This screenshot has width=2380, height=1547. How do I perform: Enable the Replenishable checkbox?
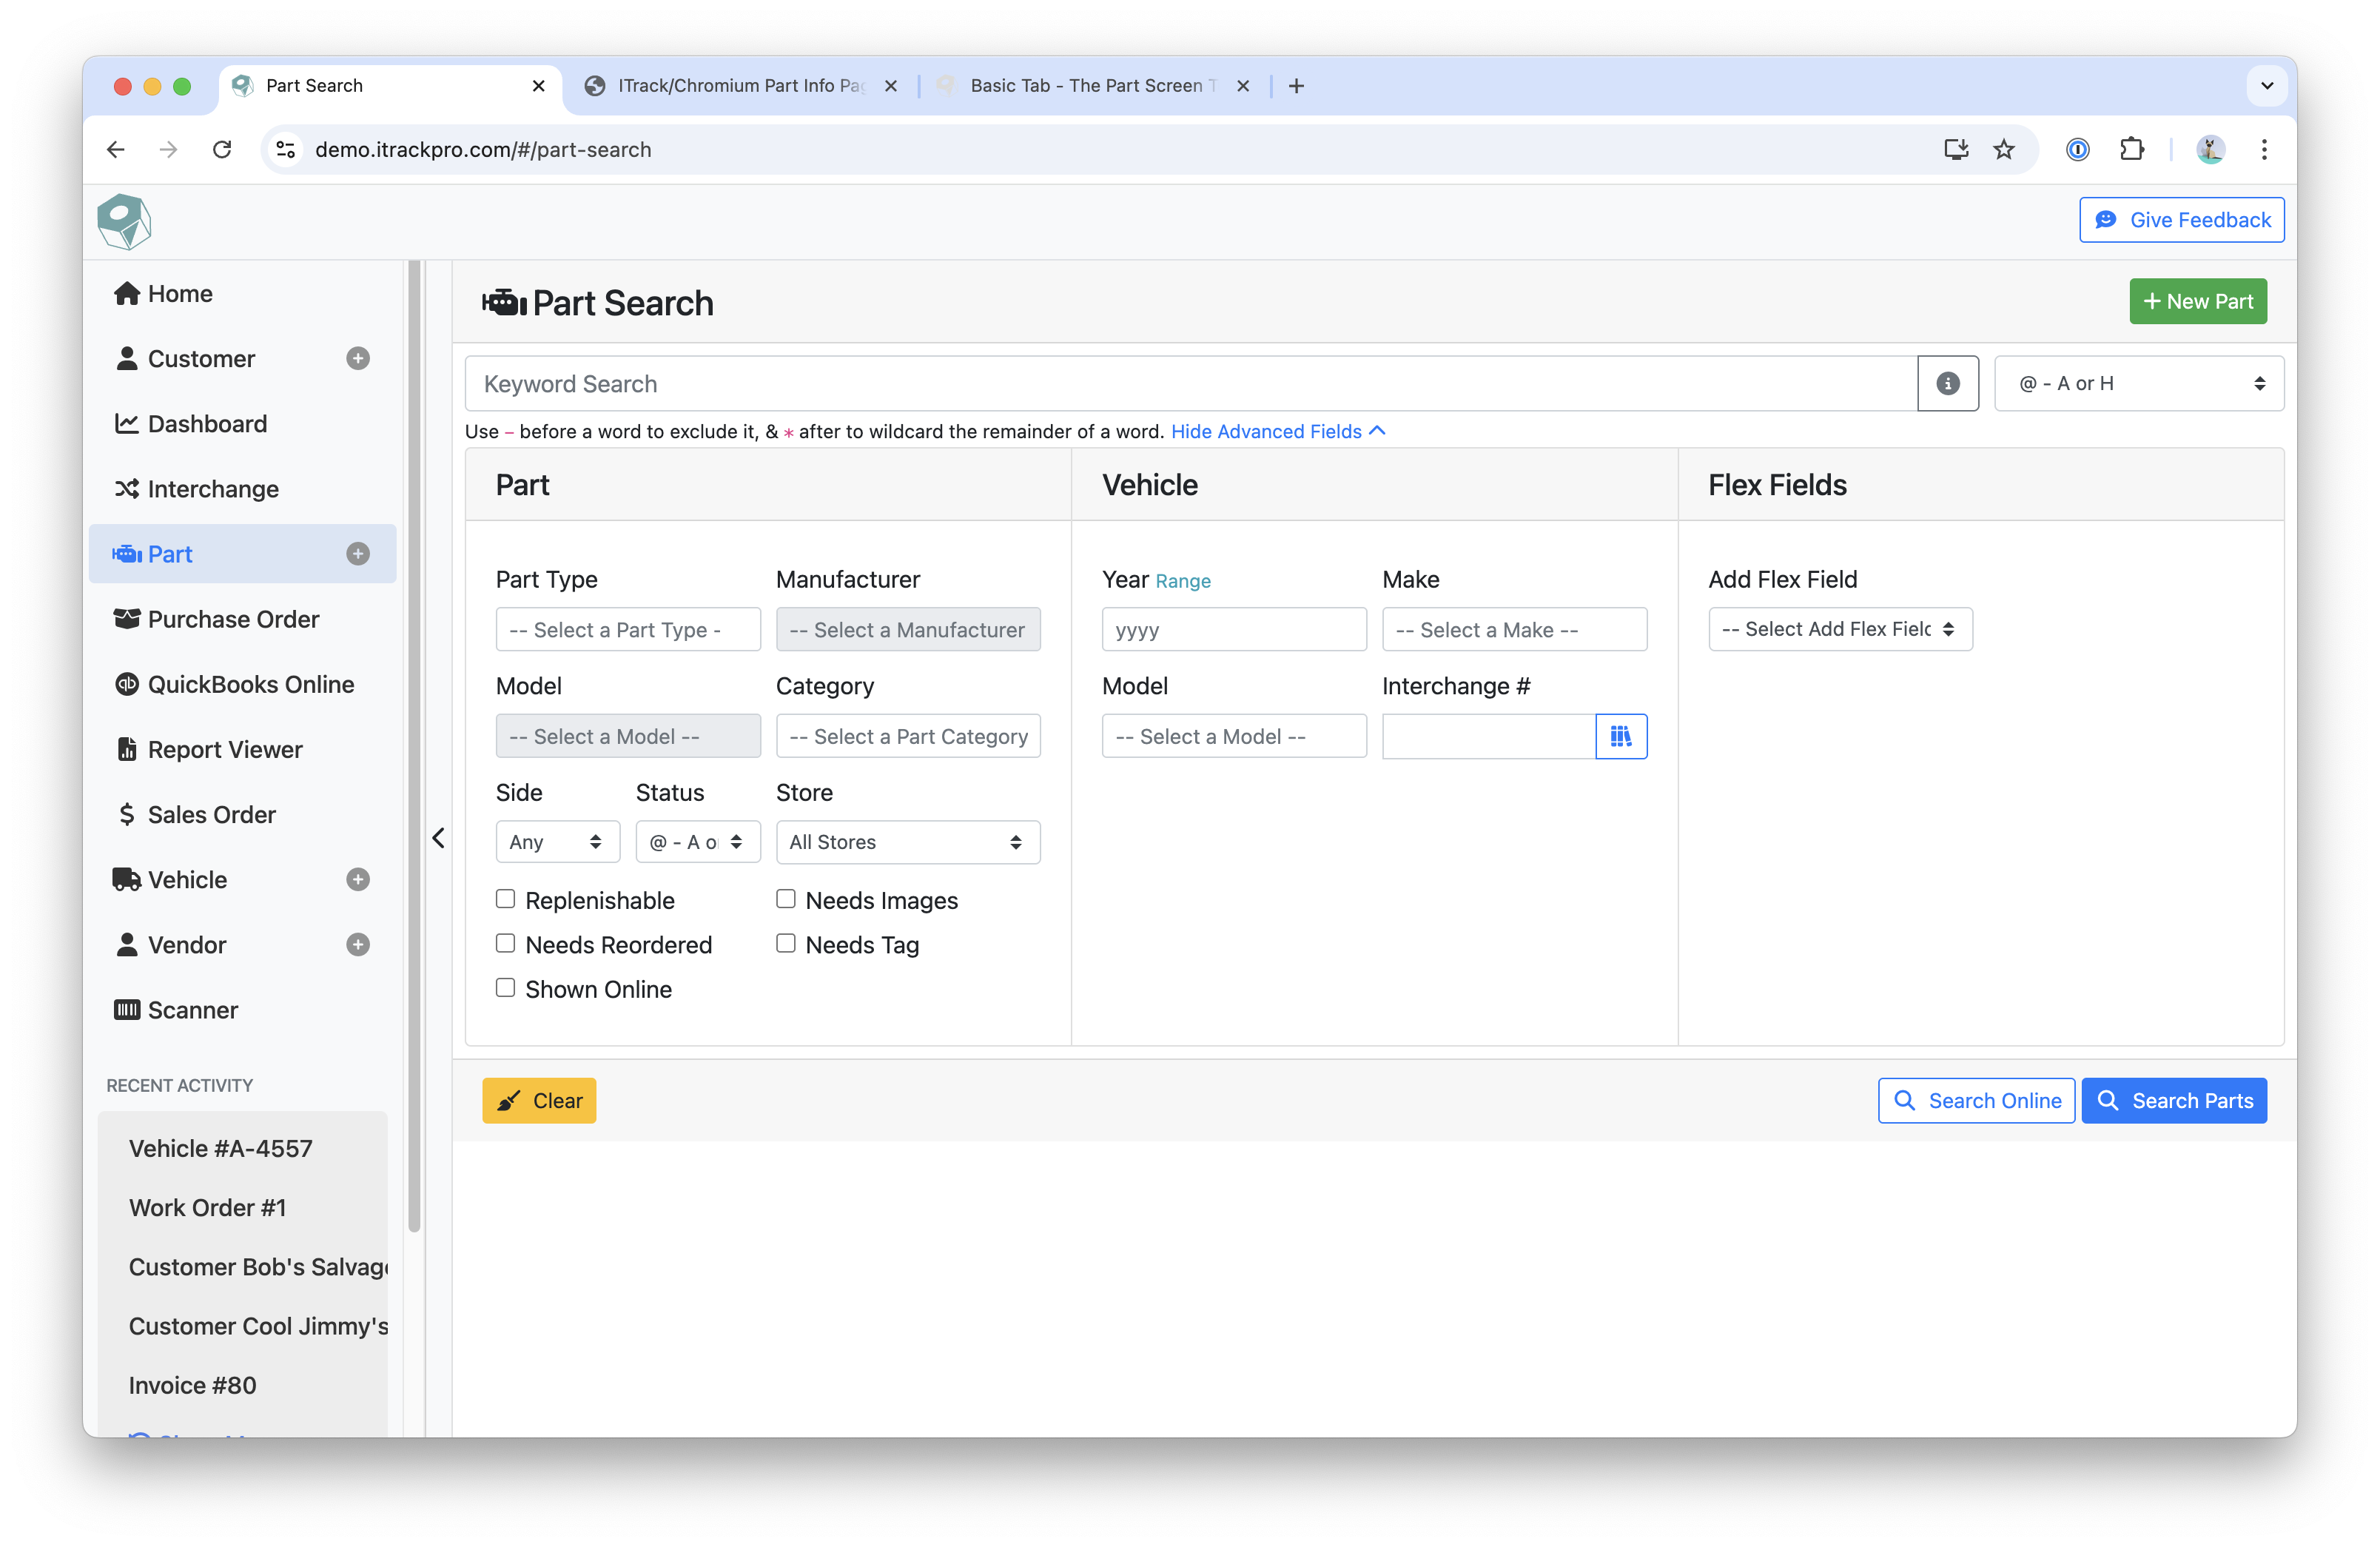pyautogui.click(x=506, y=899)
